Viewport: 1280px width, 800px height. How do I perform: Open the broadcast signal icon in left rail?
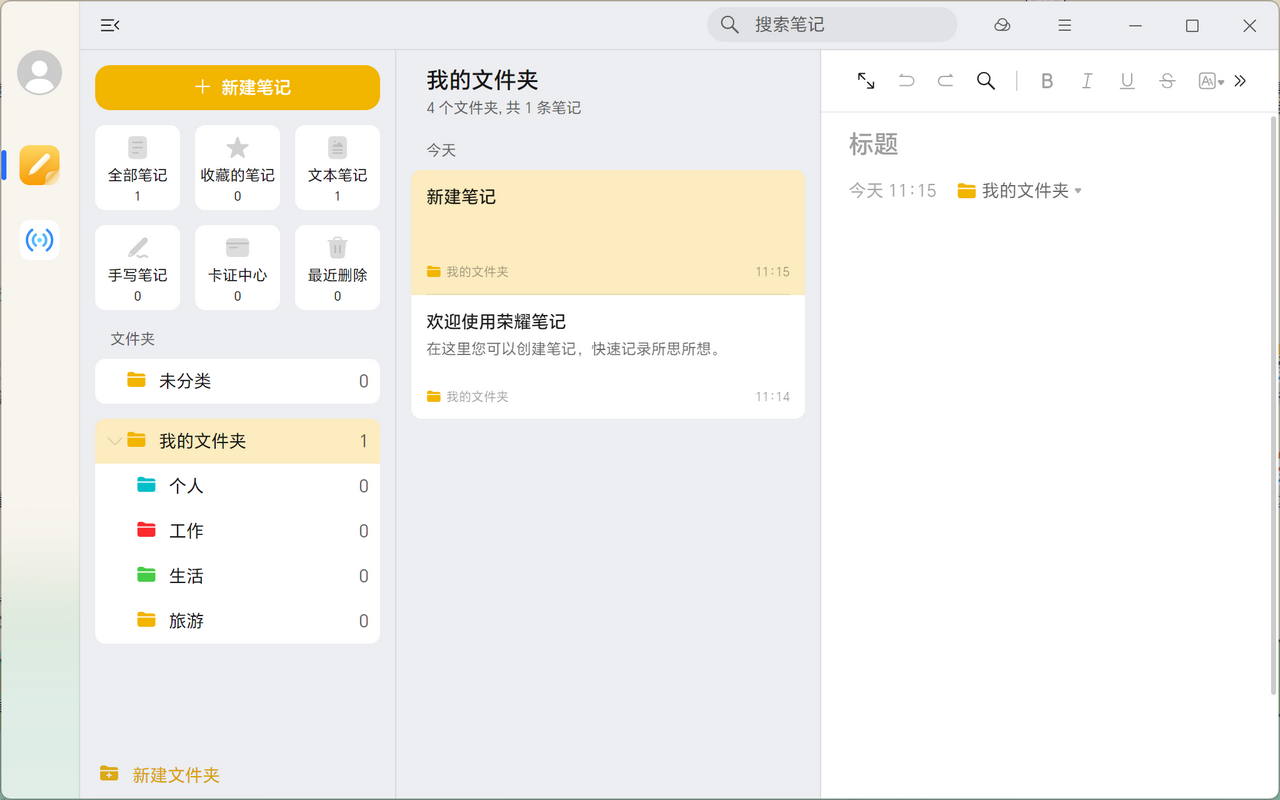(40, 240)
